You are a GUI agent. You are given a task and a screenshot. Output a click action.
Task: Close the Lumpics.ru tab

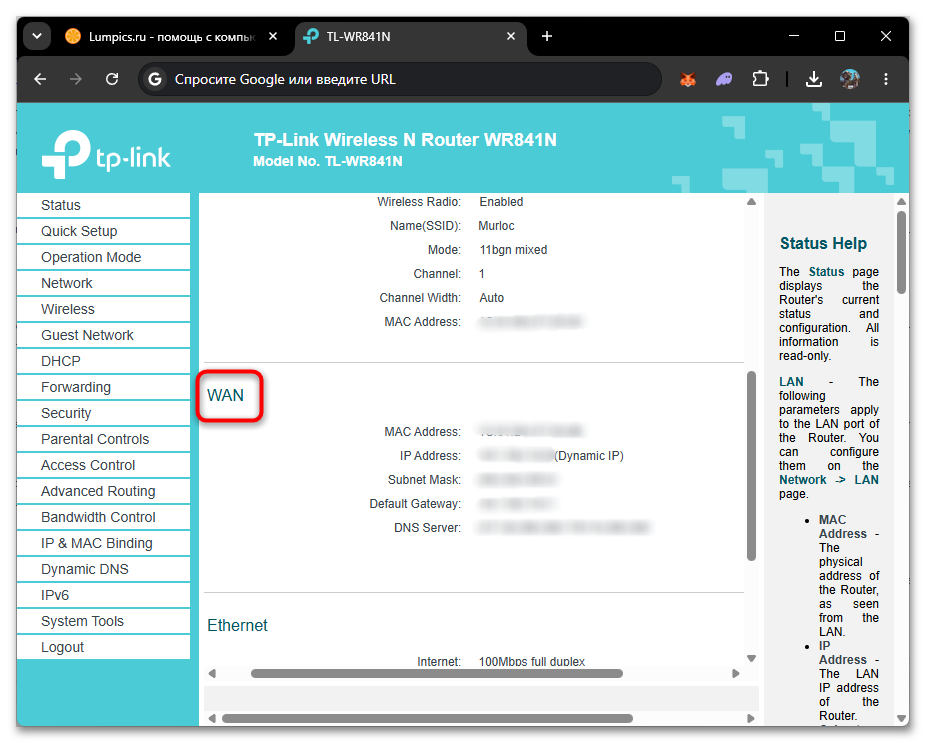(273, 37)
